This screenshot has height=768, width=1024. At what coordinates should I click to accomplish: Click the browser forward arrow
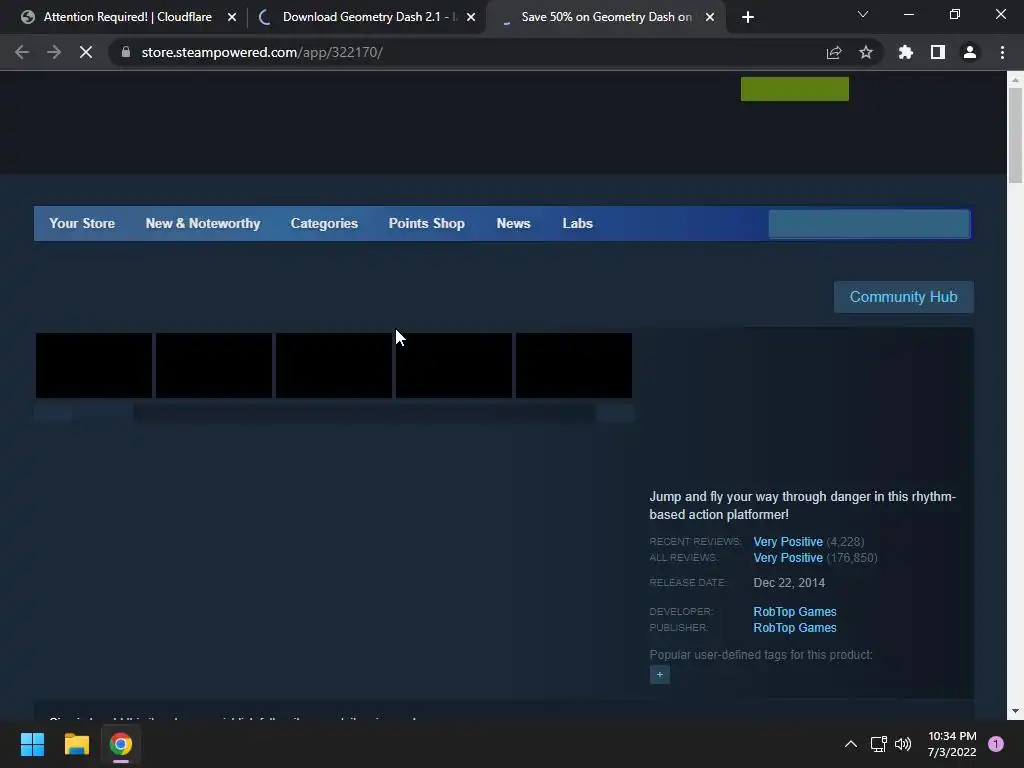point(54,52)
